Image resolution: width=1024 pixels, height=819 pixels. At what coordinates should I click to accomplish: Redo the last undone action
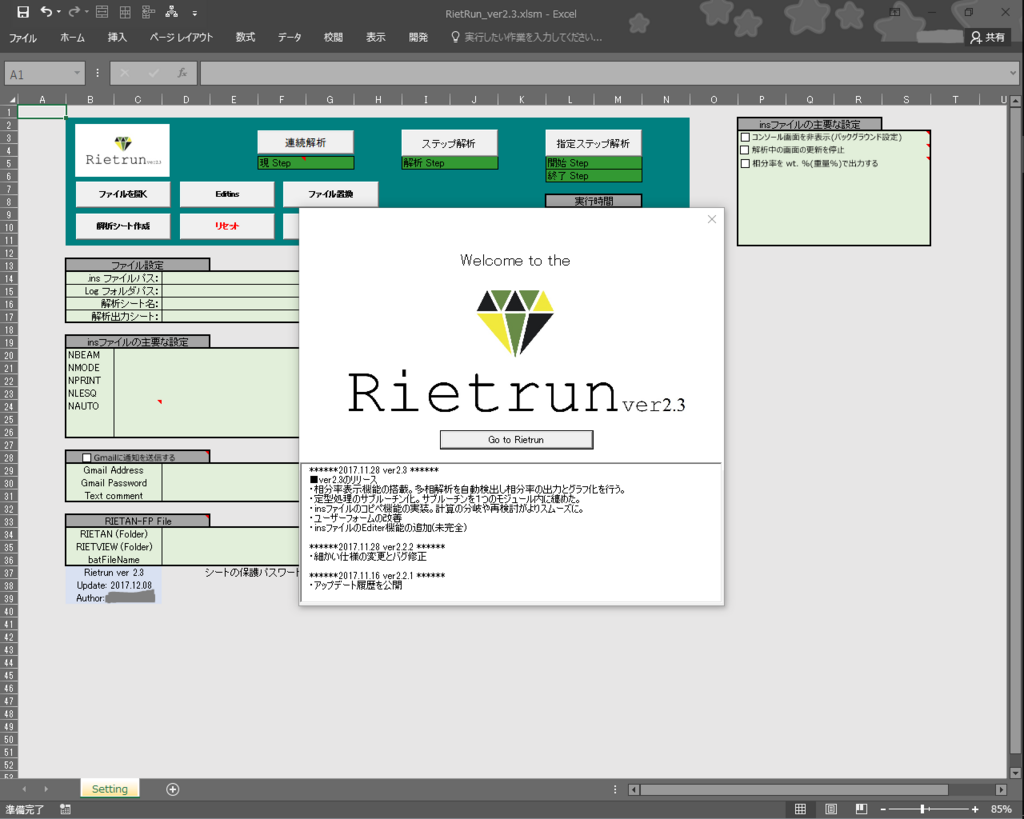[x=74, y=12]
